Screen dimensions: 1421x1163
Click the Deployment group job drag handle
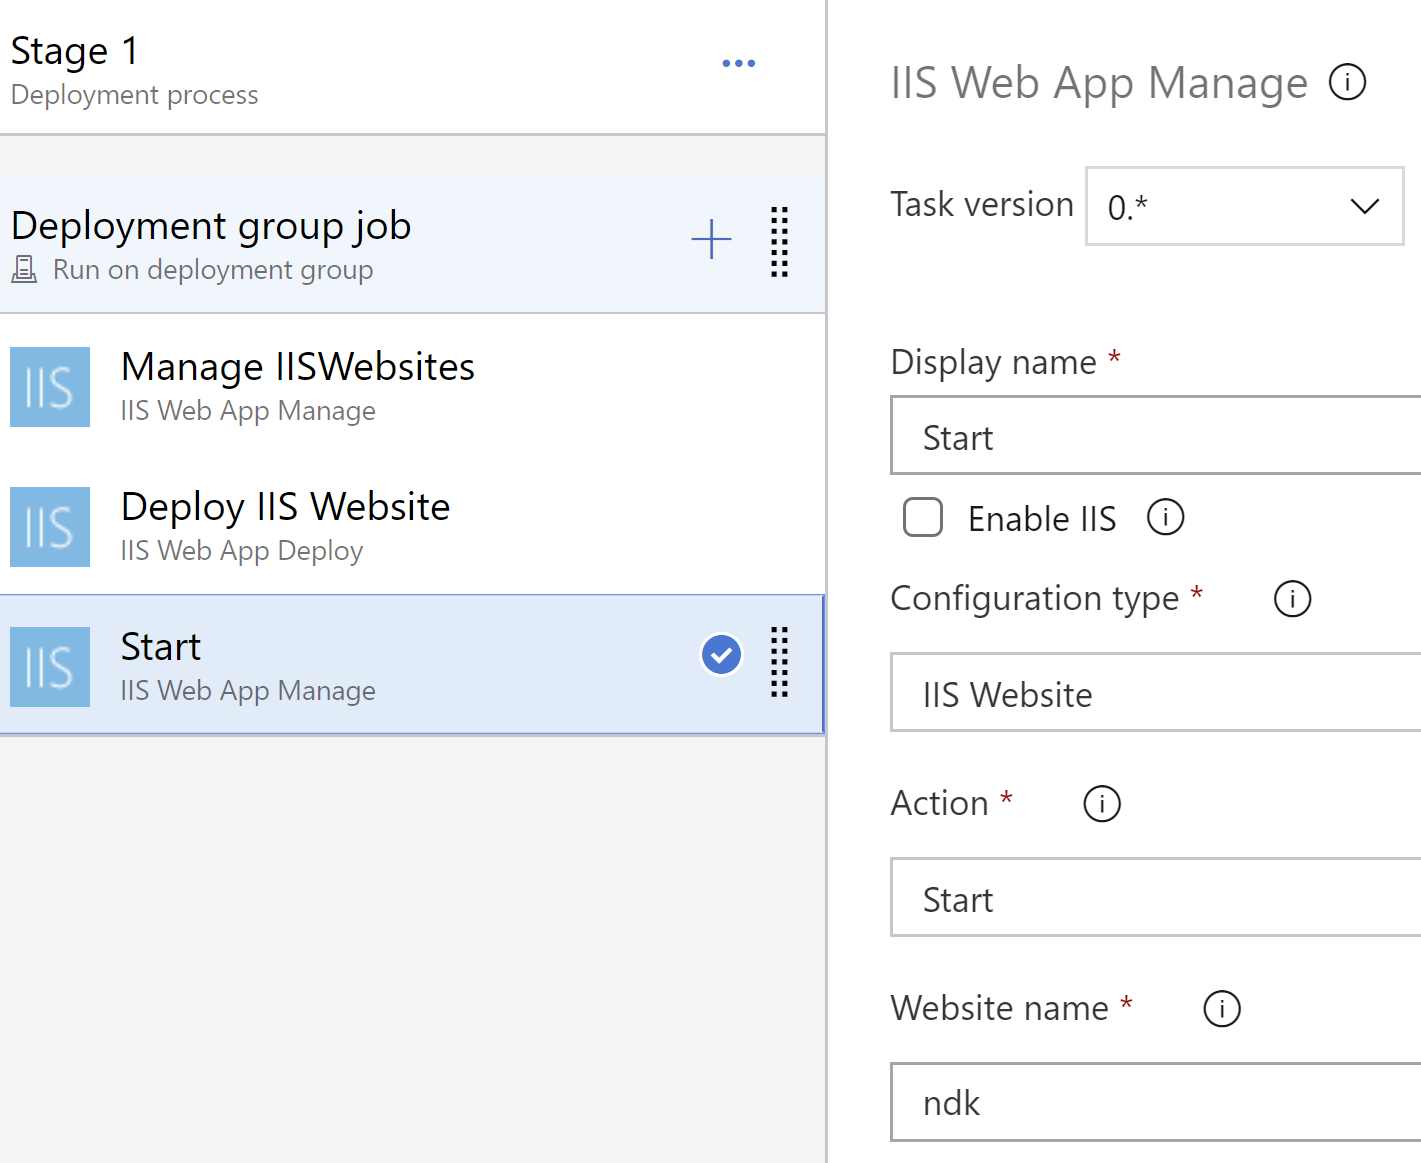pos(779,242)
